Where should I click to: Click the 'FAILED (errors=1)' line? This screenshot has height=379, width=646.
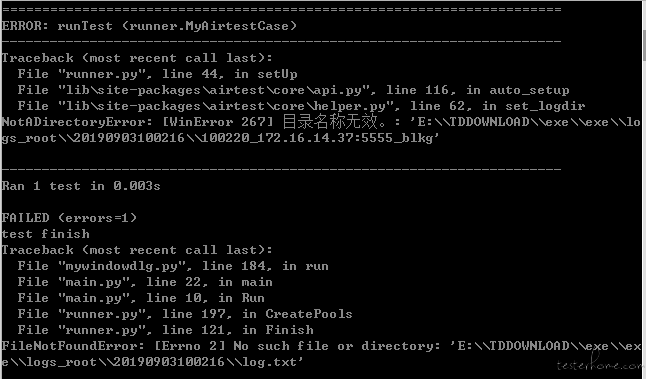pyautogui.click(x=69, y=218)
